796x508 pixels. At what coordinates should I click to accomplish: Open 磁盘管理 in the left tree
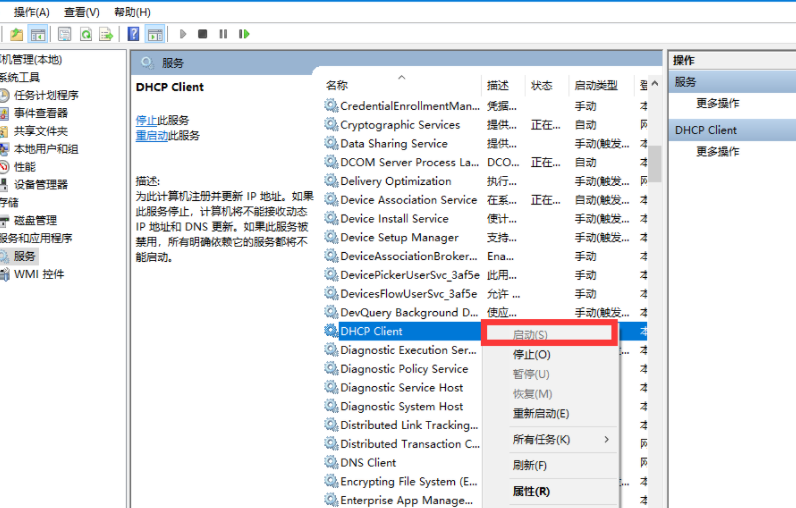tap(35, 220)
